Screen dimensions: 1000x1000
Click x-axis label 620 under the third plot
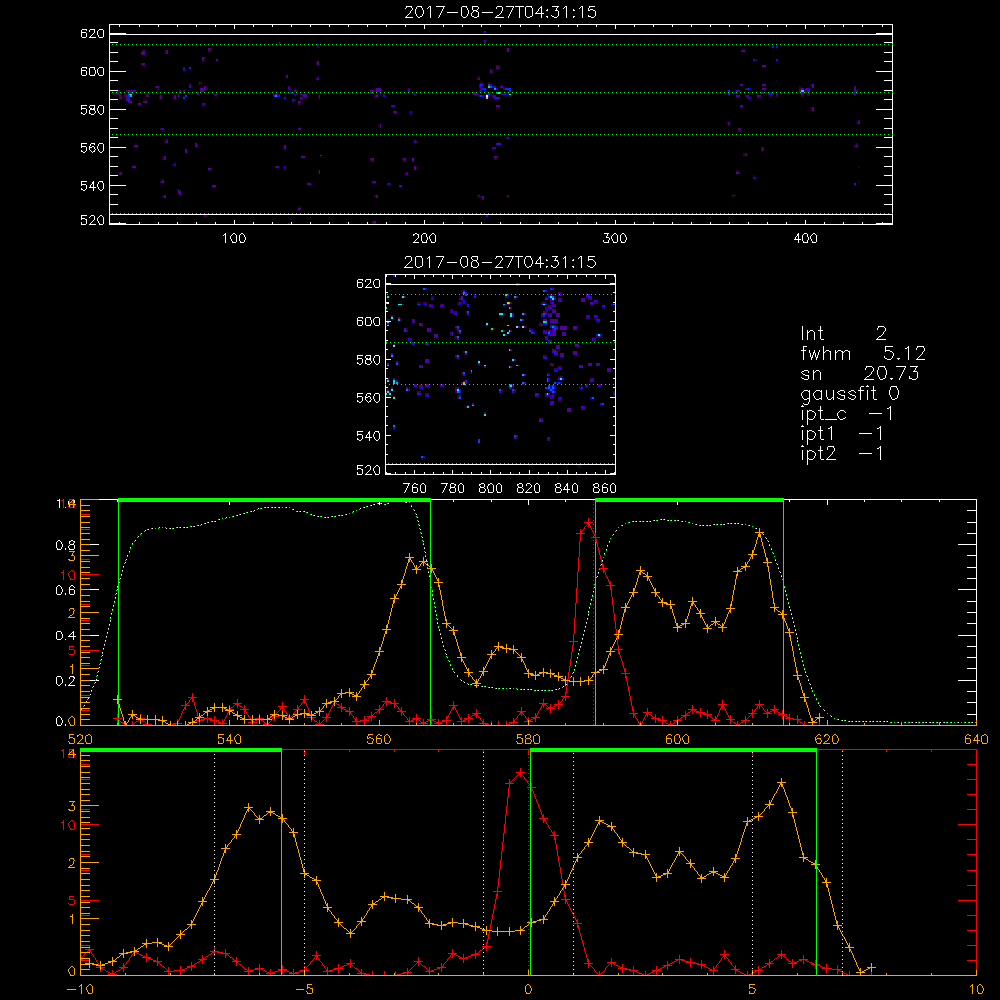pyautogui.click(x=827, y=739)
